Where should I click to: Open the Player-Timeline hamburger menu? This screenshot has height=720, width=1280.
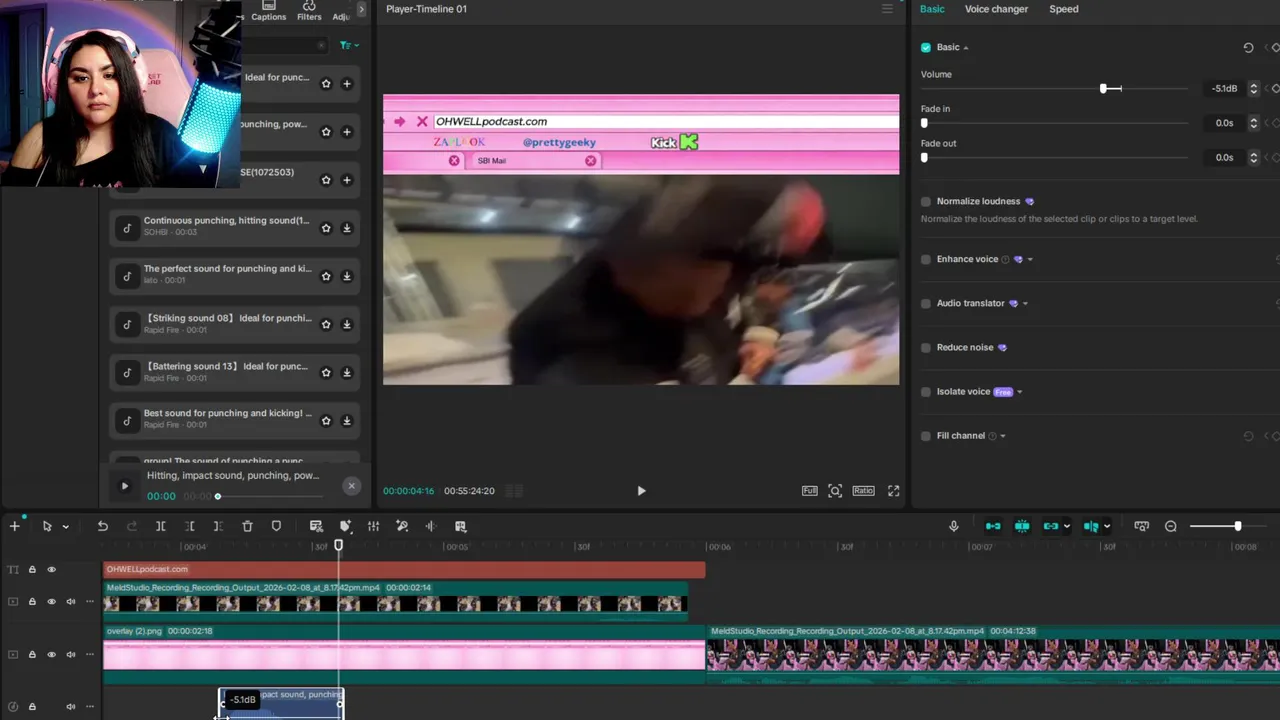[887, 9]
